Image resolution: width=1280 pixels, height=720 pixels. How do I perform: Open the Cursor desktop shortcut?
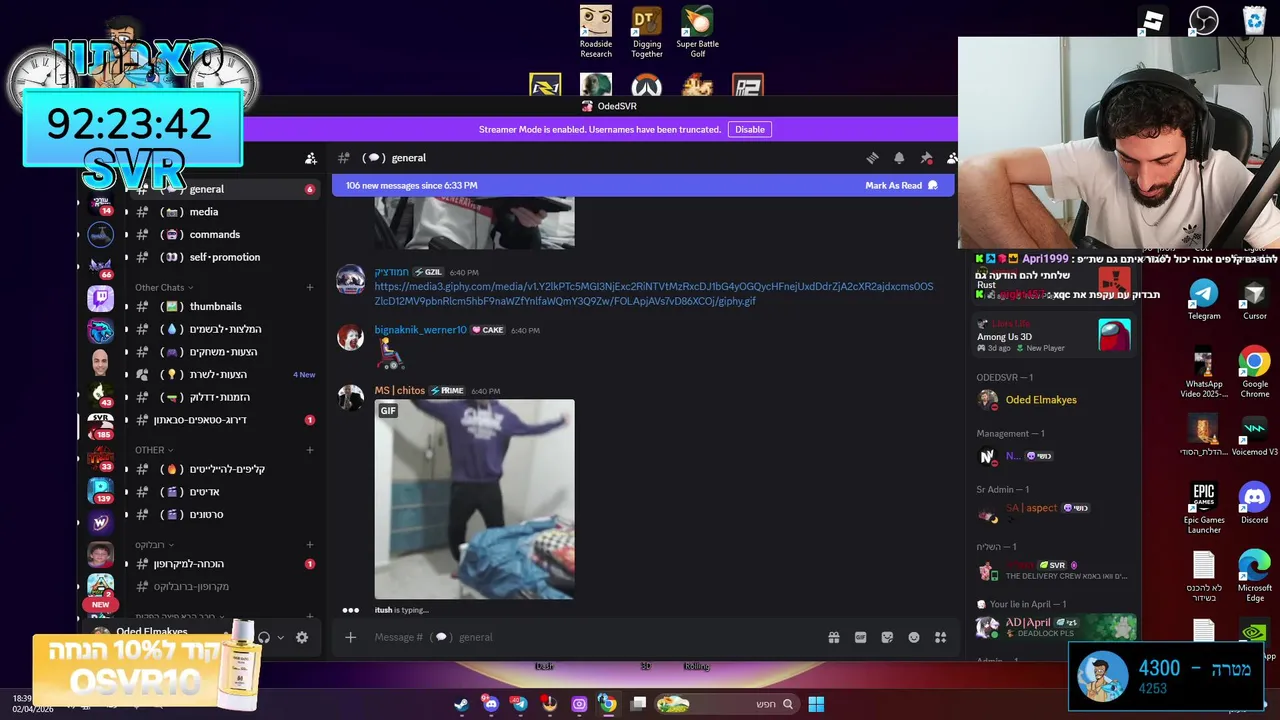[1255, 299]
